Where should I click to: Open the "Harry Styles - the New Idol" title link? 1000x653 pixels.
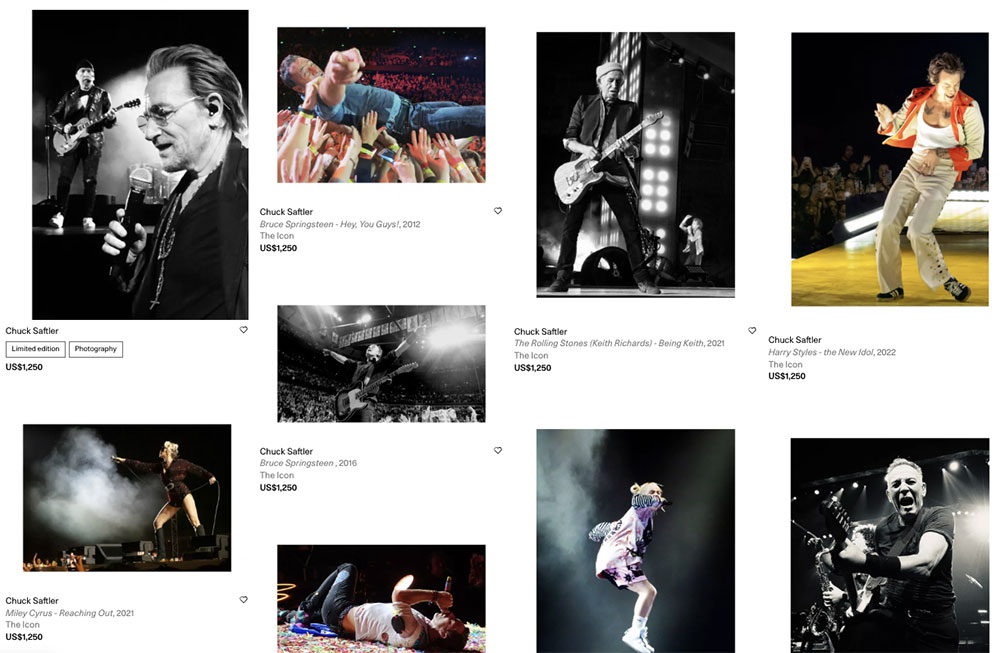818,352
